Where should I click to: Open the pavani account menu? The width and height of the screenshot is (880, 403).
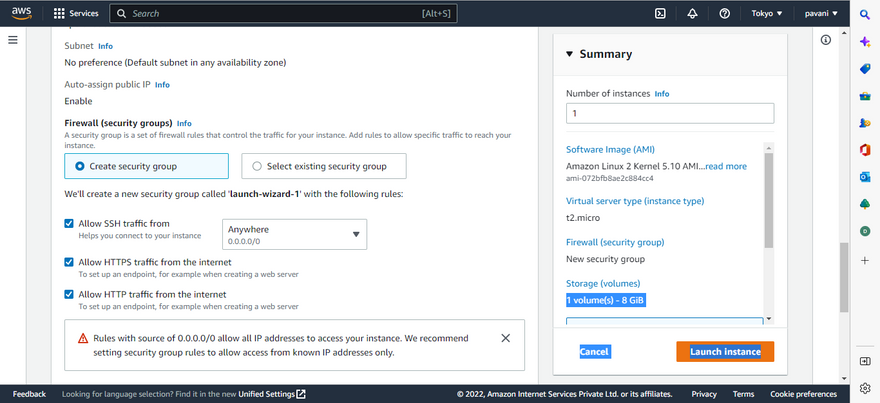click(x=828, y=14)
